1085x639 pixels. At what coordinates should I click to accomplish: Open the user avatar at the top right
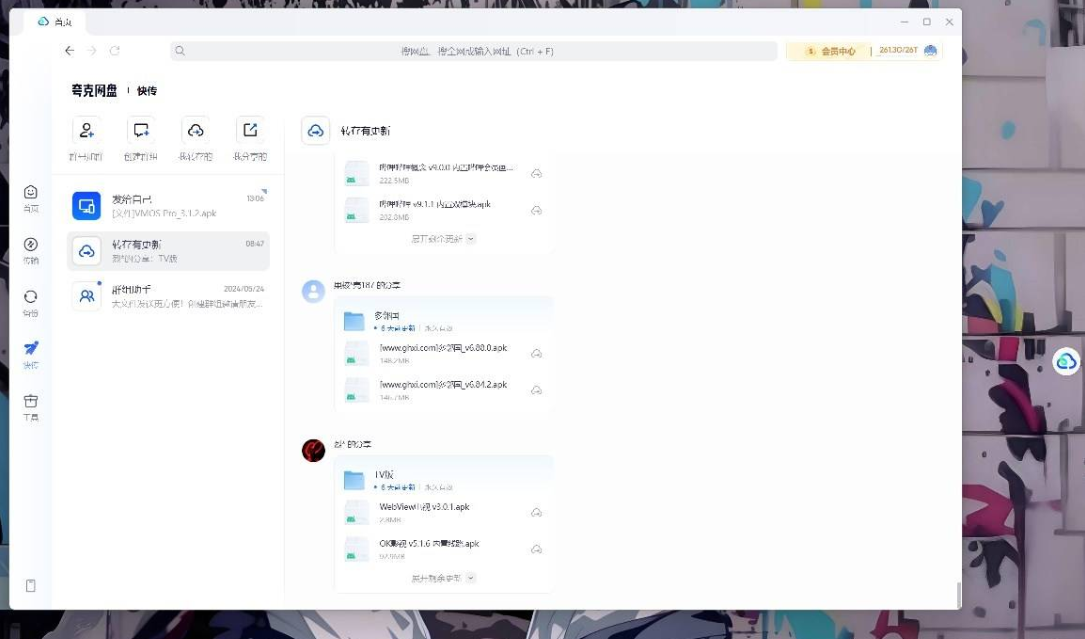[931, 51]
